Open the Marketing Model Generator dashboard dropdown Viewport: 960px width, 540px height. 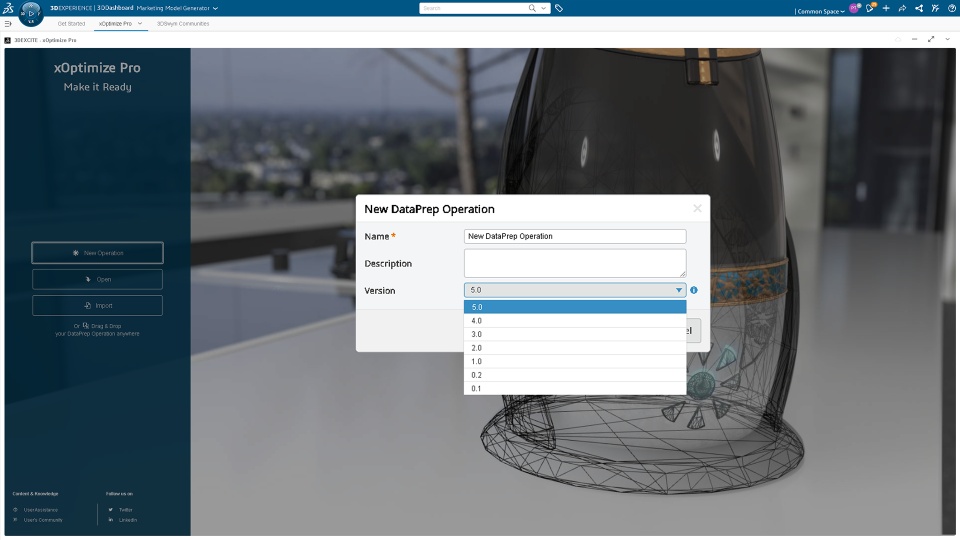215,9
